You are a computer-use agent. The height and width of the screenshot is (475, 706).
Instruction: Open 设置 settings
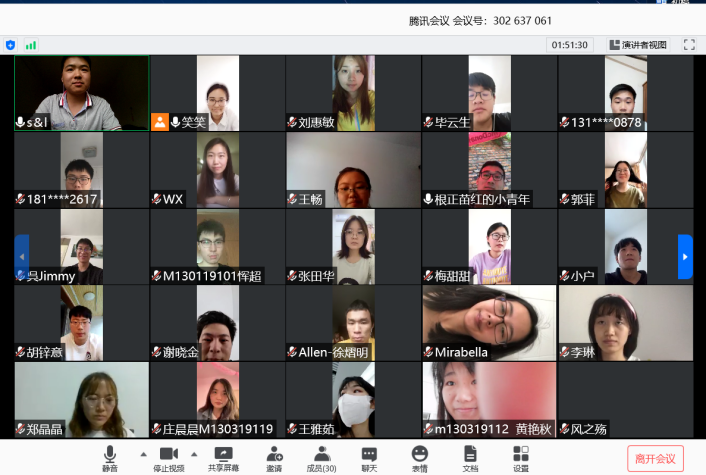pyautogui.click(x=520, y=458)
